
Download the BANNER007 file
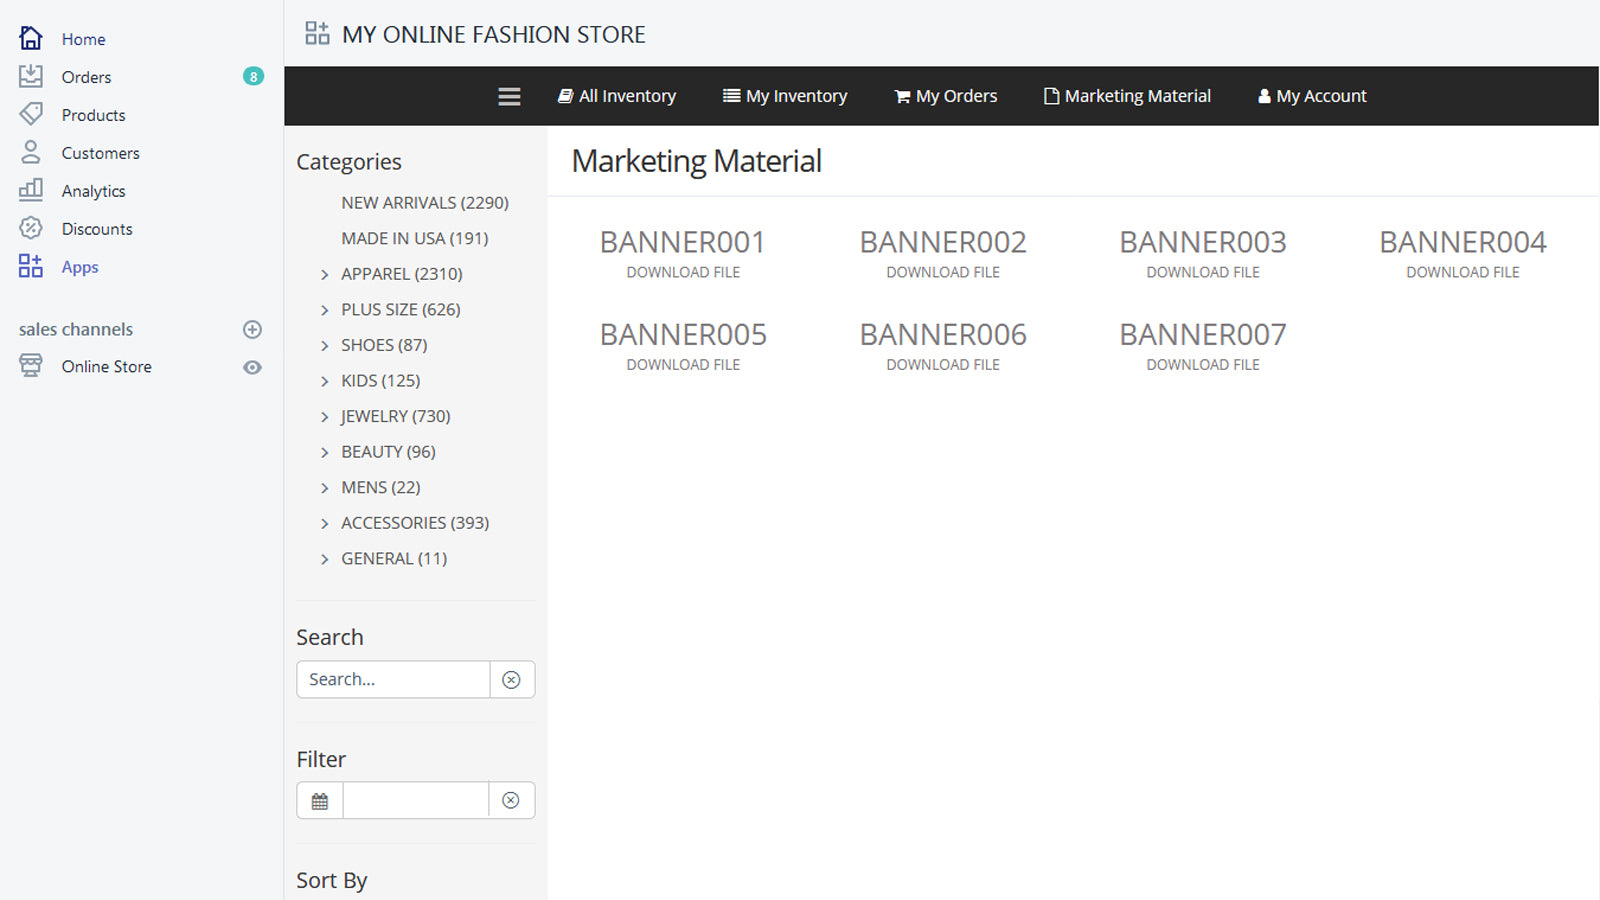[x=1203, y=365]
